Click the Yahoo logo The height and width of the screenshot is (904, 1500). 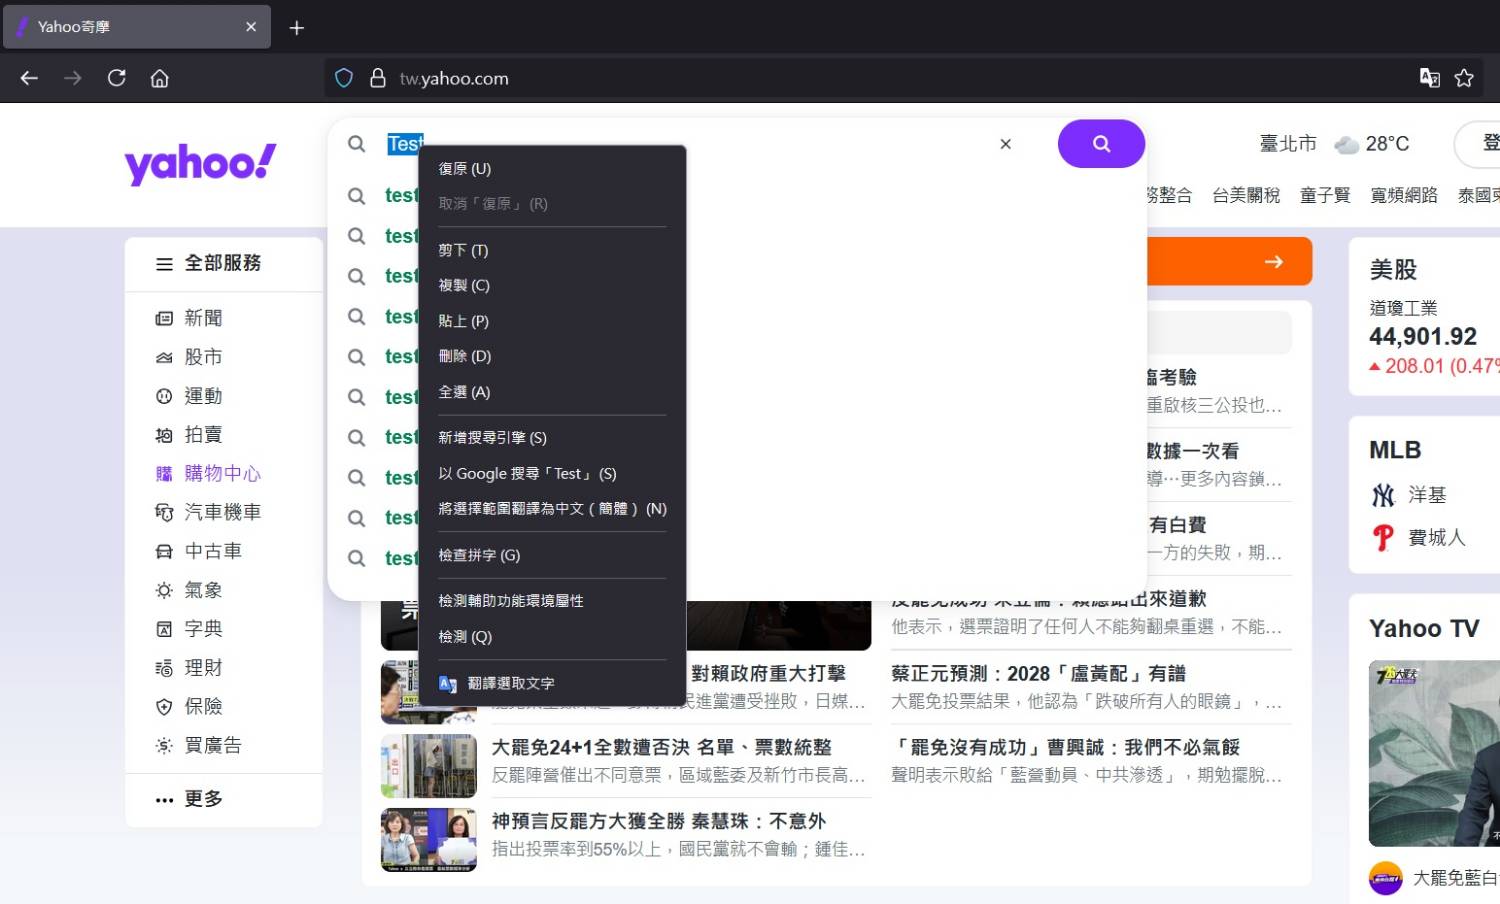(x=200, y=163)
